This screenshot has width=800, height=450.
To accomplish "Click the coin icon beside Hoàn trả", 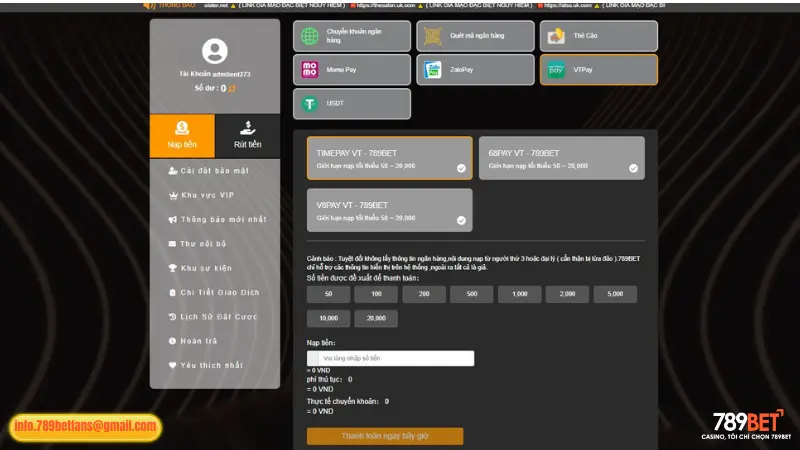I will pos(172,341).
